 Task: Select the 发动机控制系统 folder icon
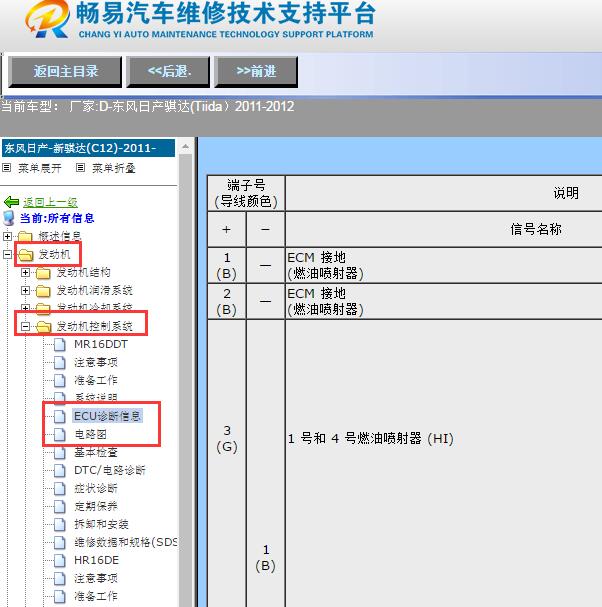[44, 327]
